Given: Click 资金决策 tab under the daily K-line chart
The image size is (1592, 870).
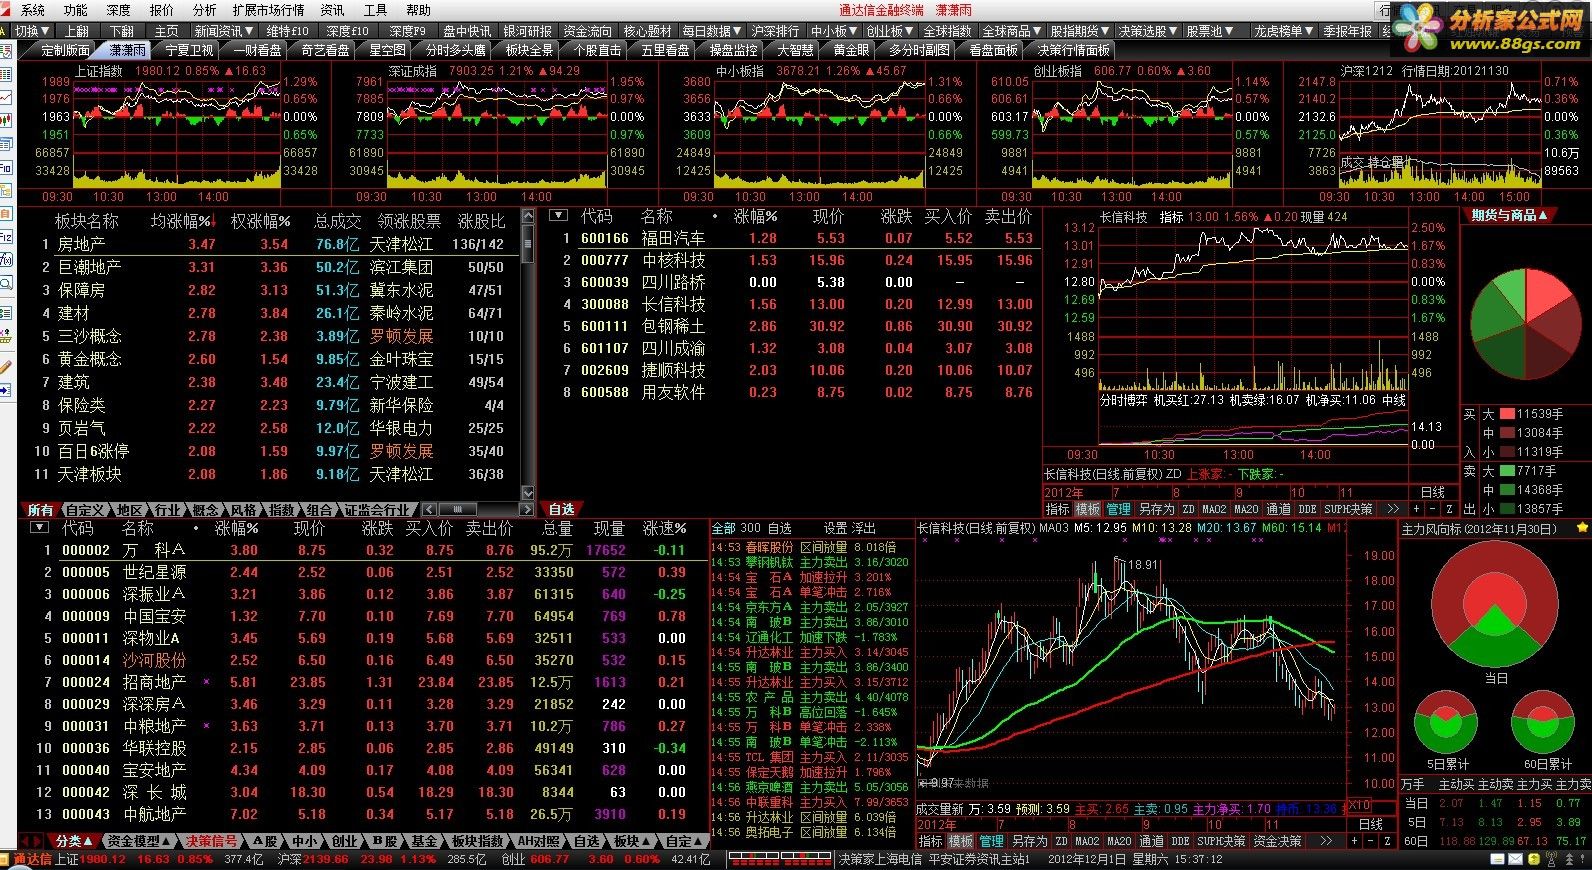Looking at the screenshot, I should click(1276, 842).
